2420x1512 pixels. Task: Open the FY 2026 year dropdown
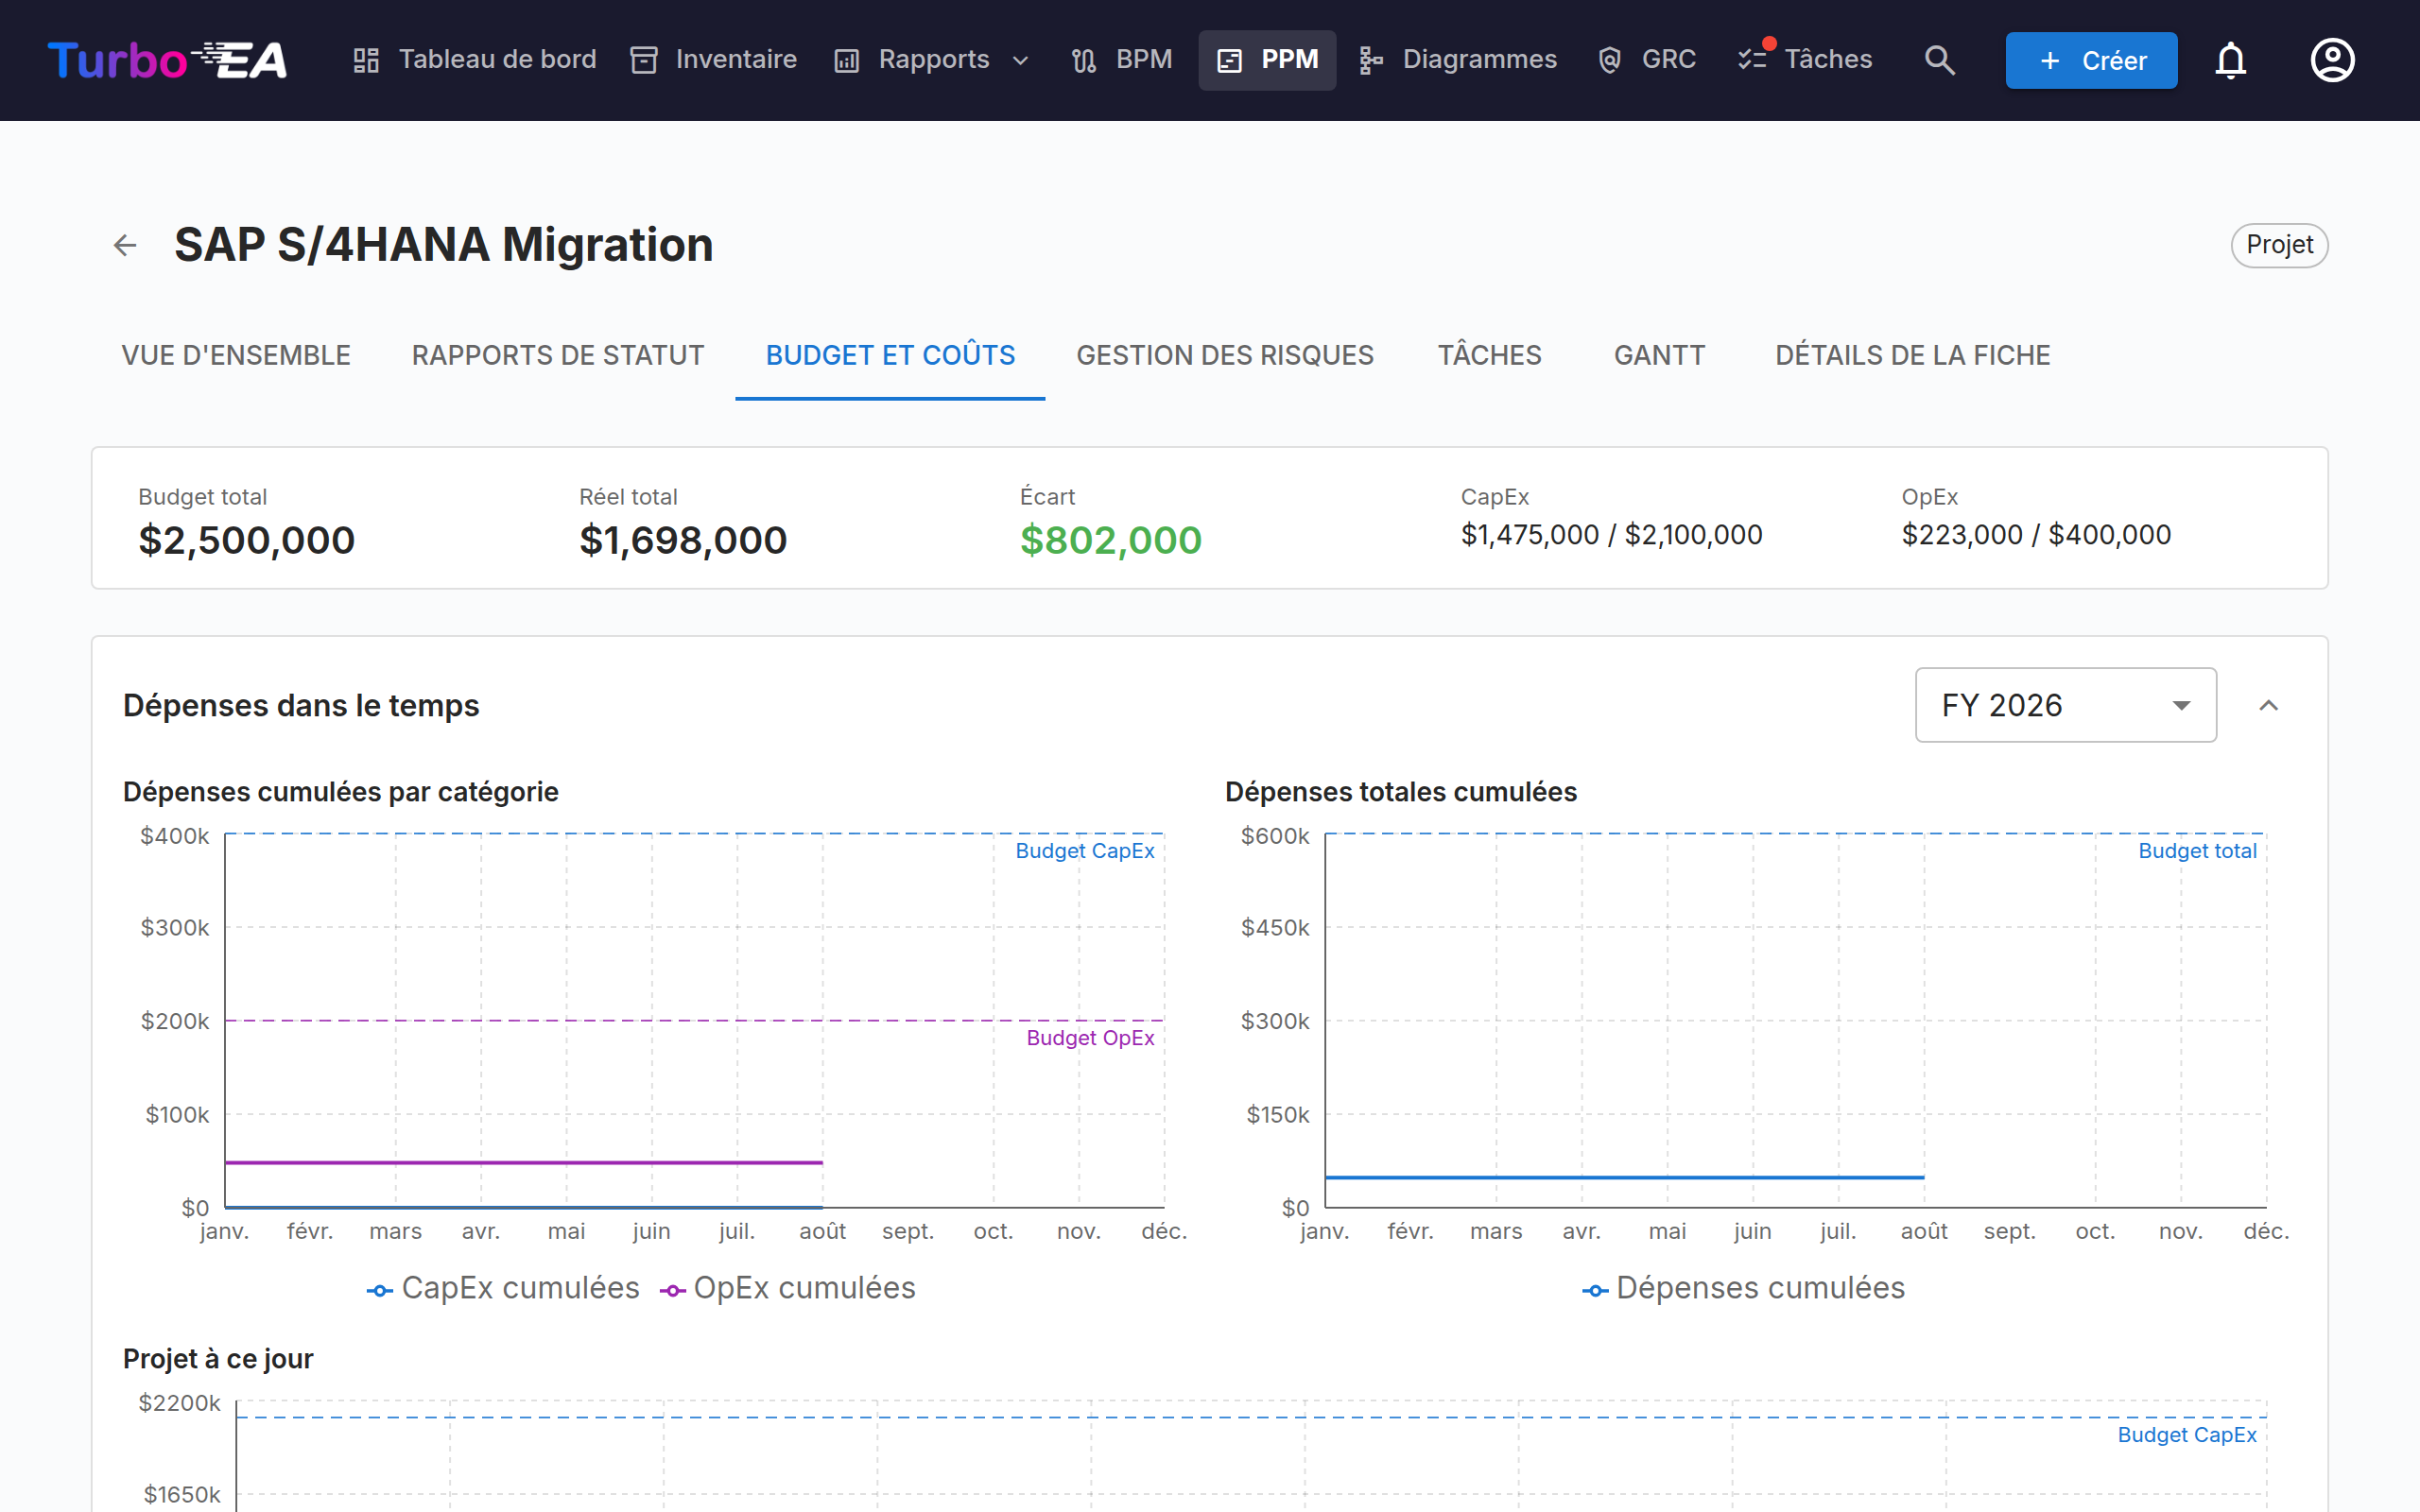[x=2065, y=705]
